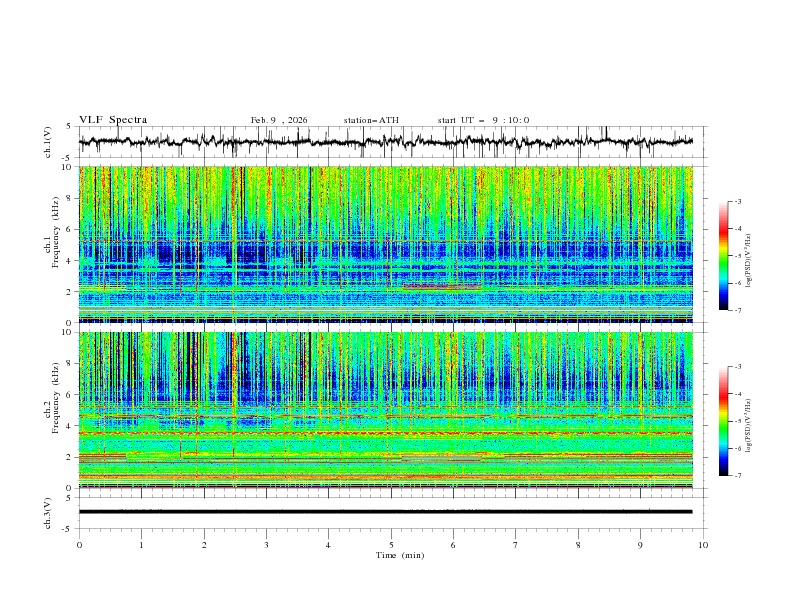Viewport: 792px width, 612px height.
Task: Click the "8" tick on the time axis
Action: 578,545
